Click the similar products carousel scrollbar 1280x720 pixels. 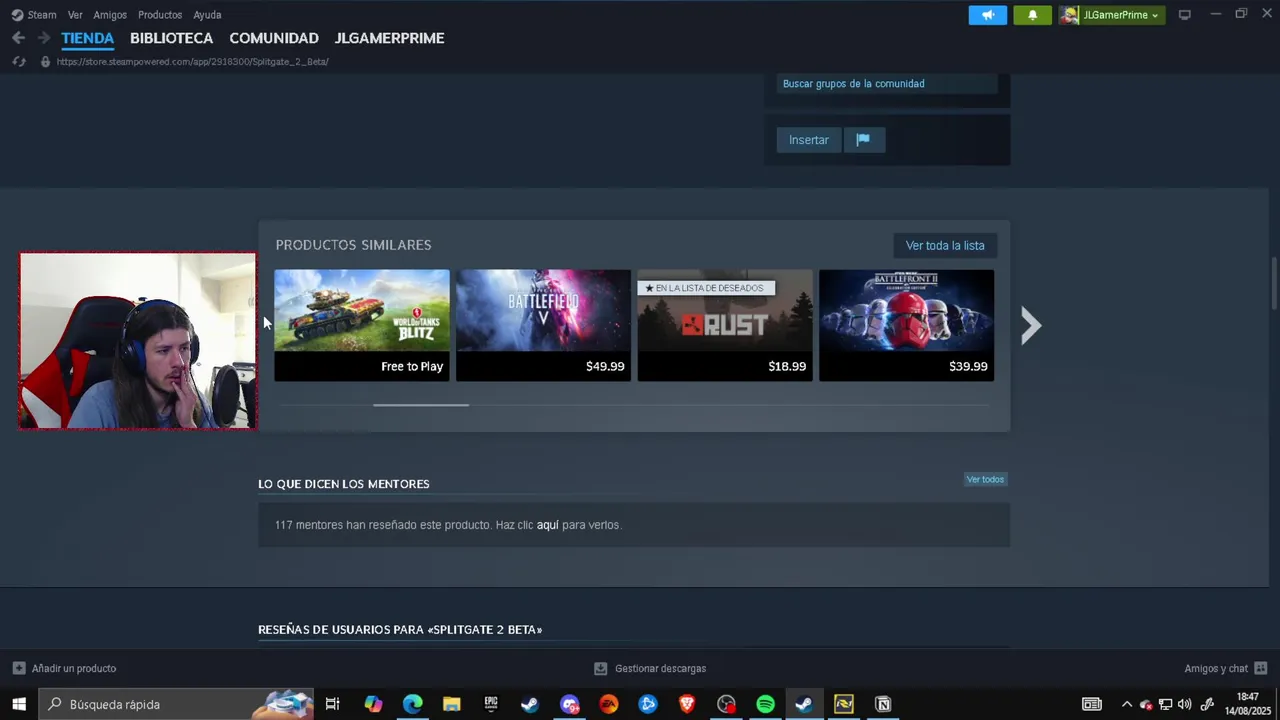pos(421,405)
